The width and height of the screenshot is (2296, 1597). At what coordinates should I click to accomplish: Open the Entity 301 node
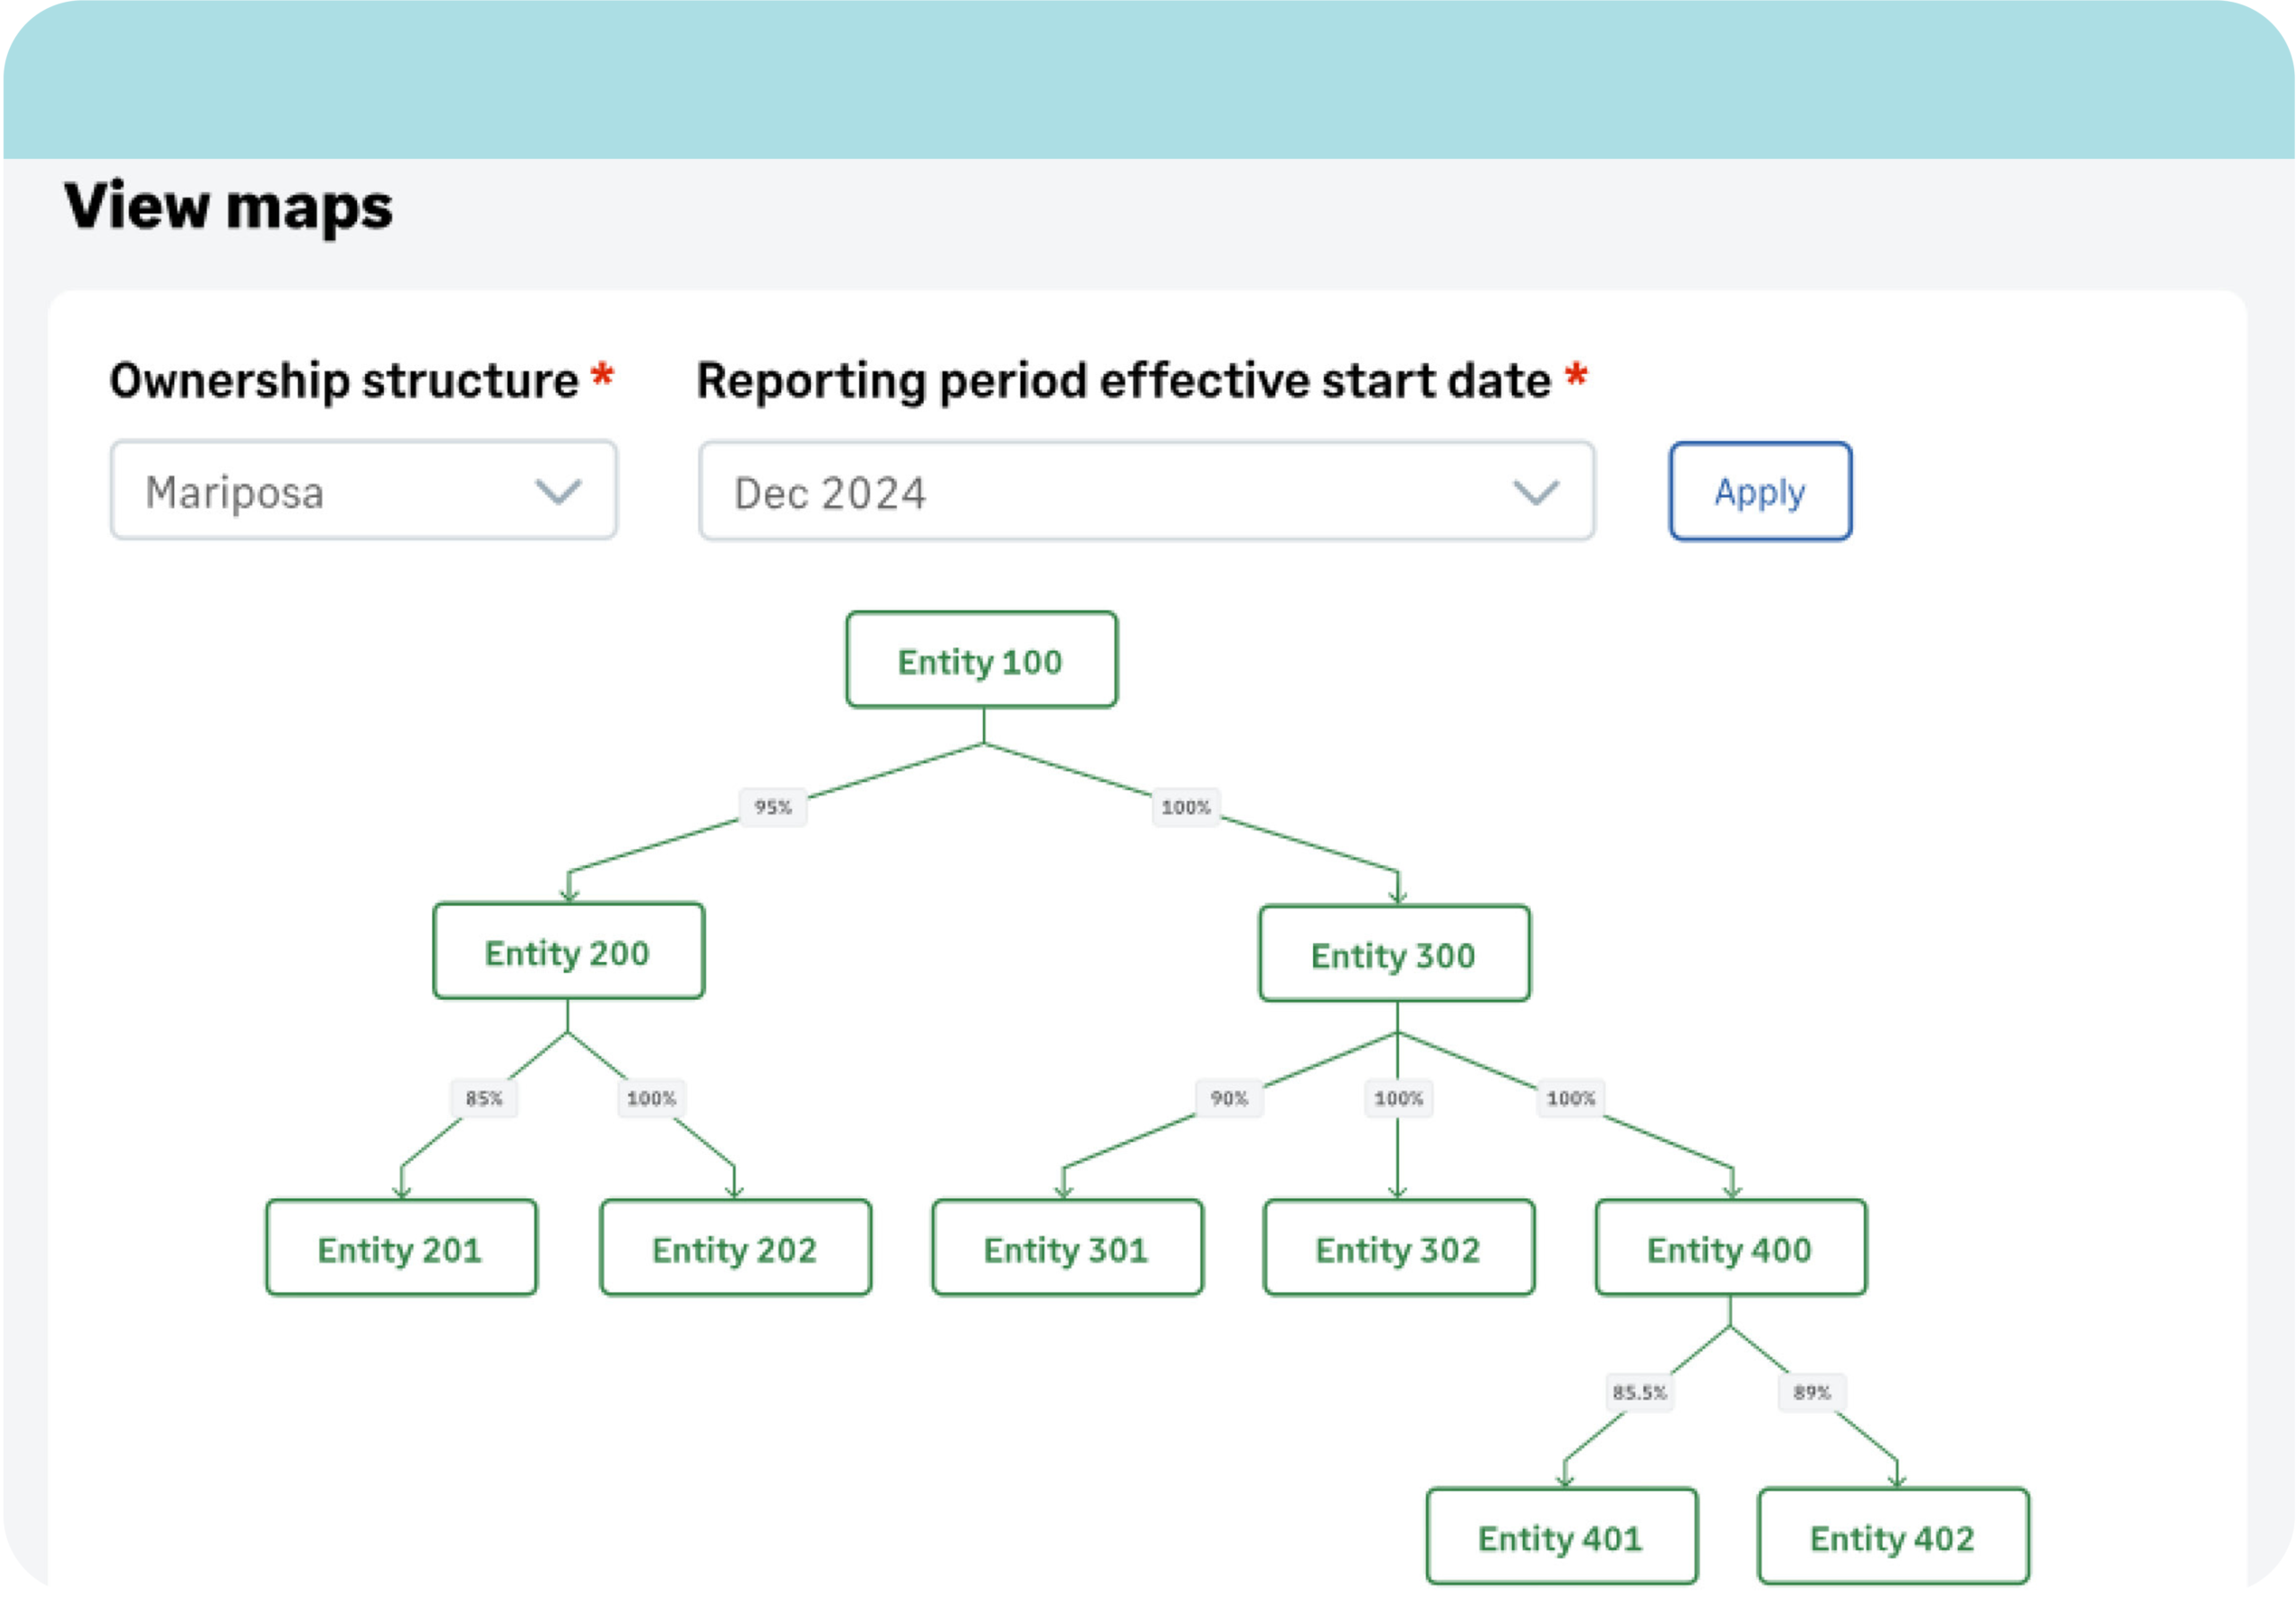coord(1067,1248)
